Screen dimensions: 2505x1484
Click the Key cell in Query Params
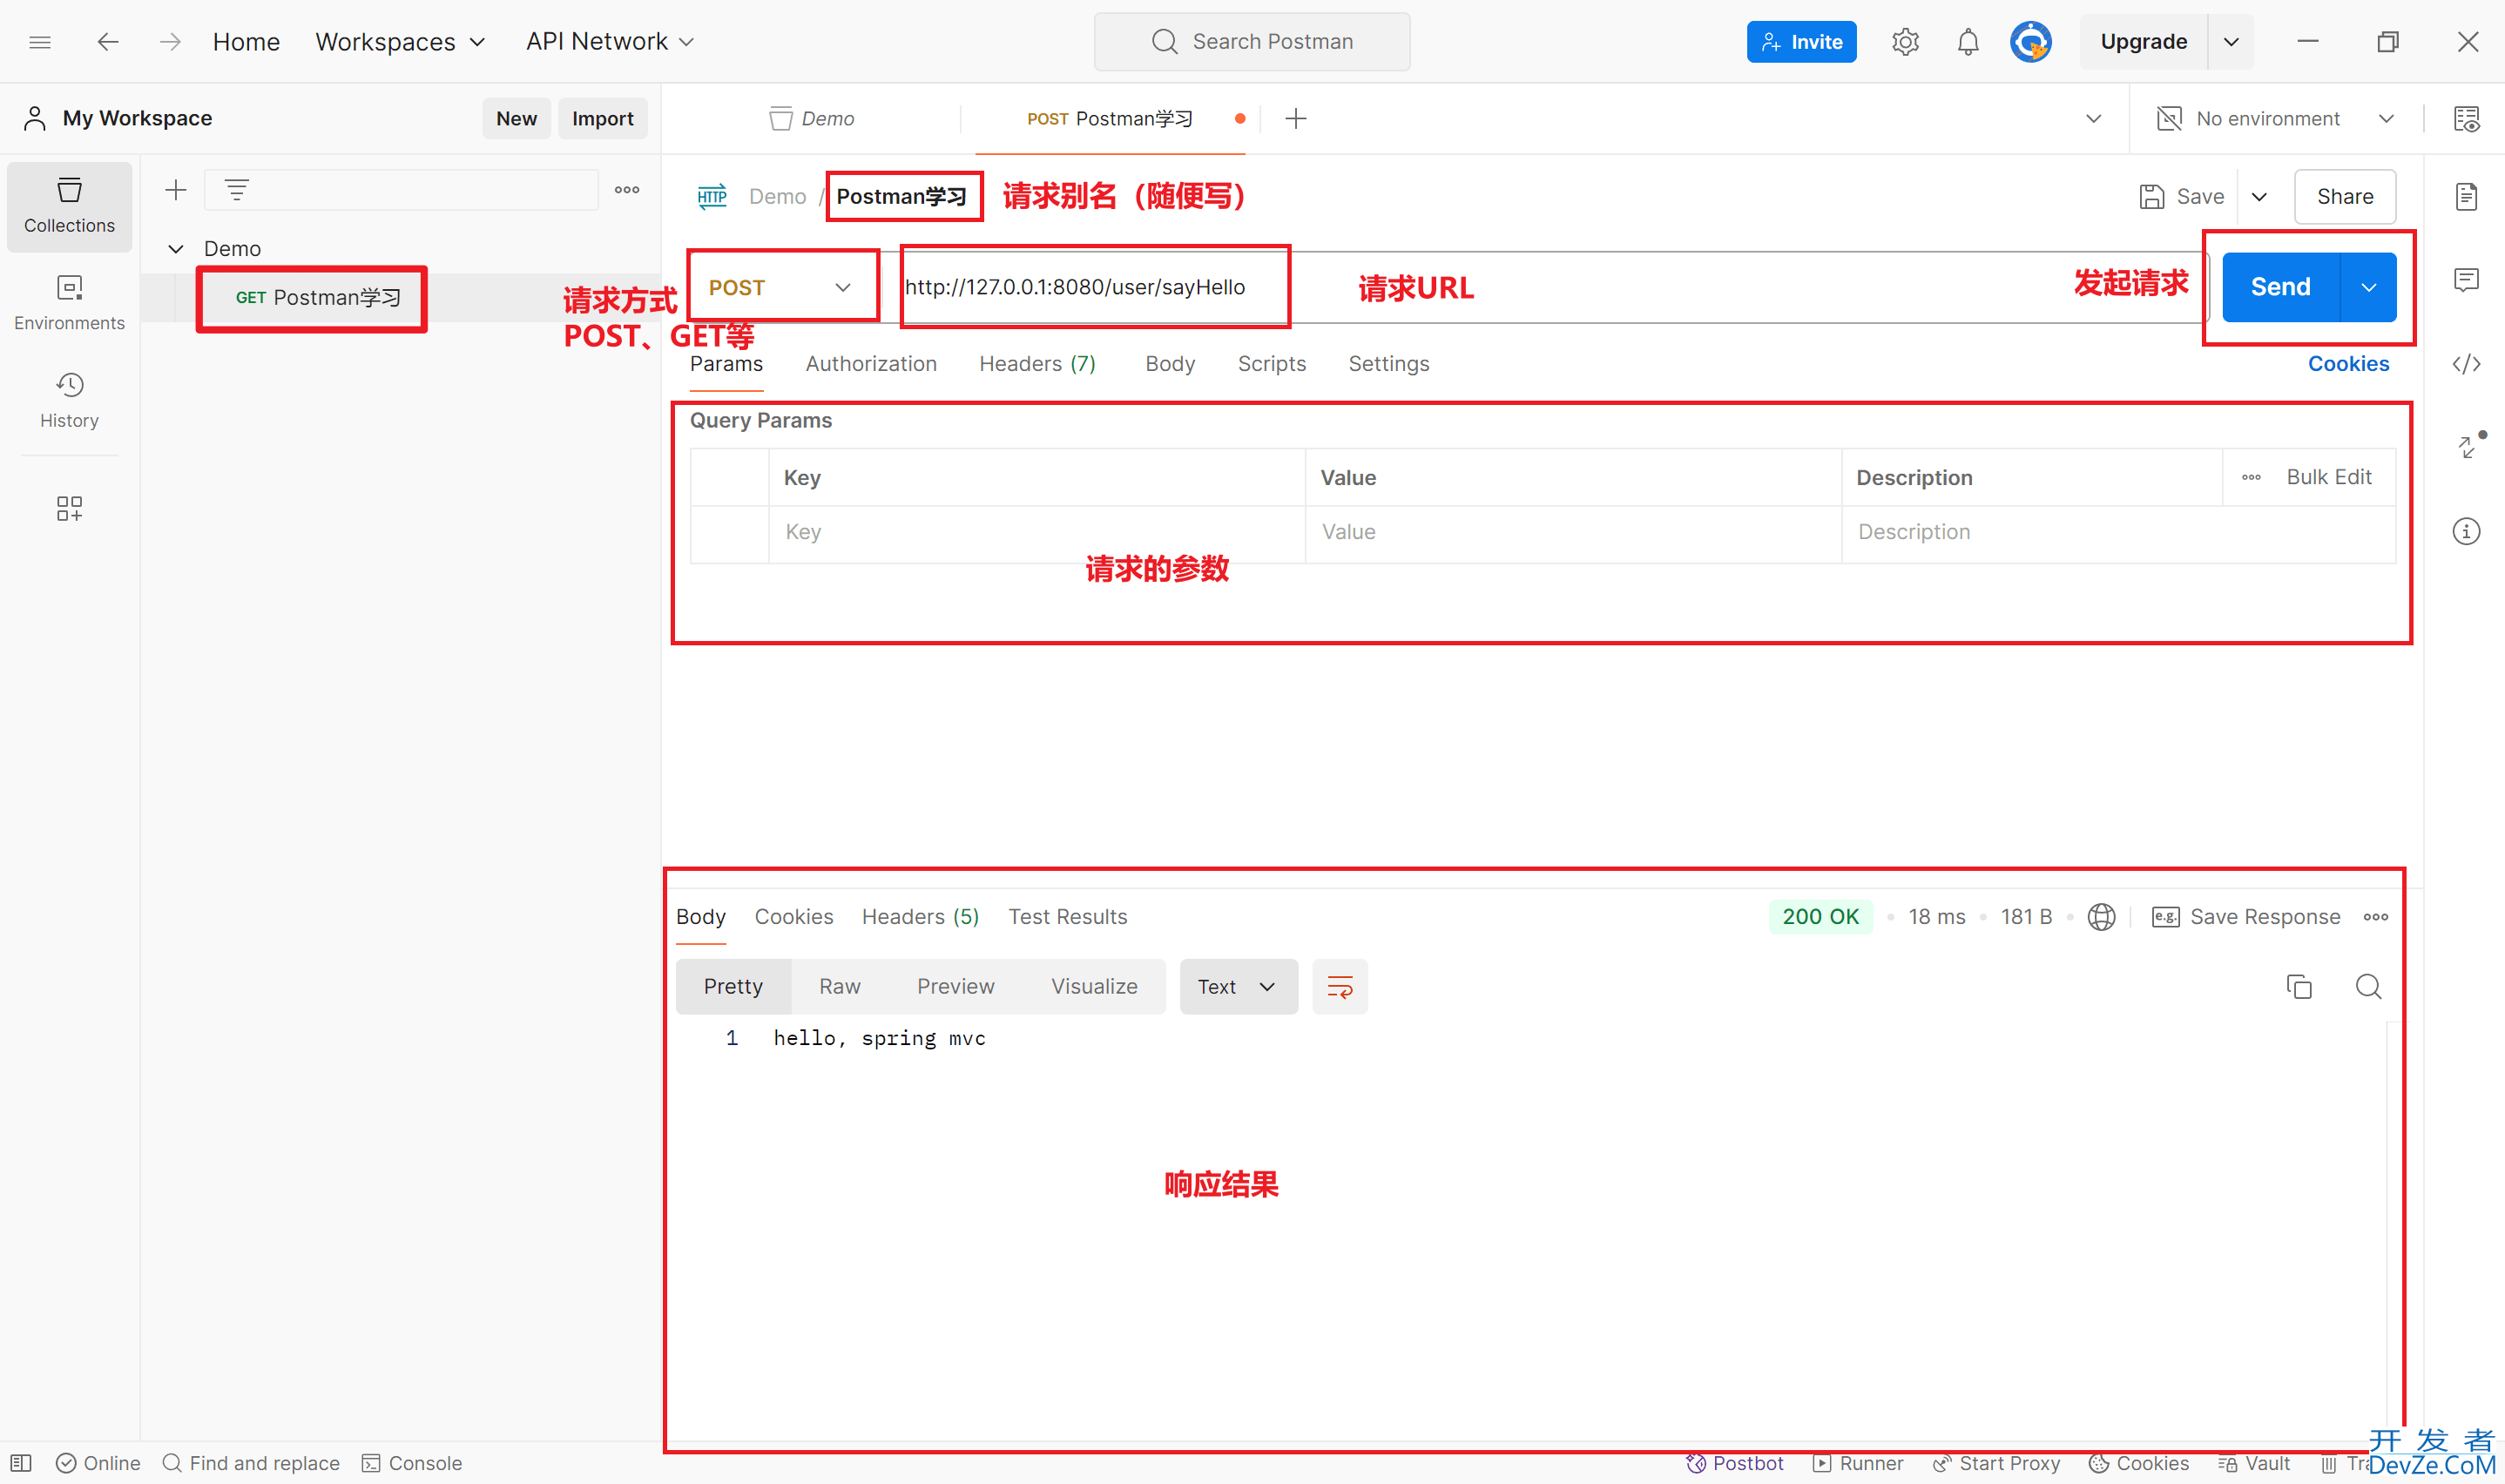(1036, 532)
